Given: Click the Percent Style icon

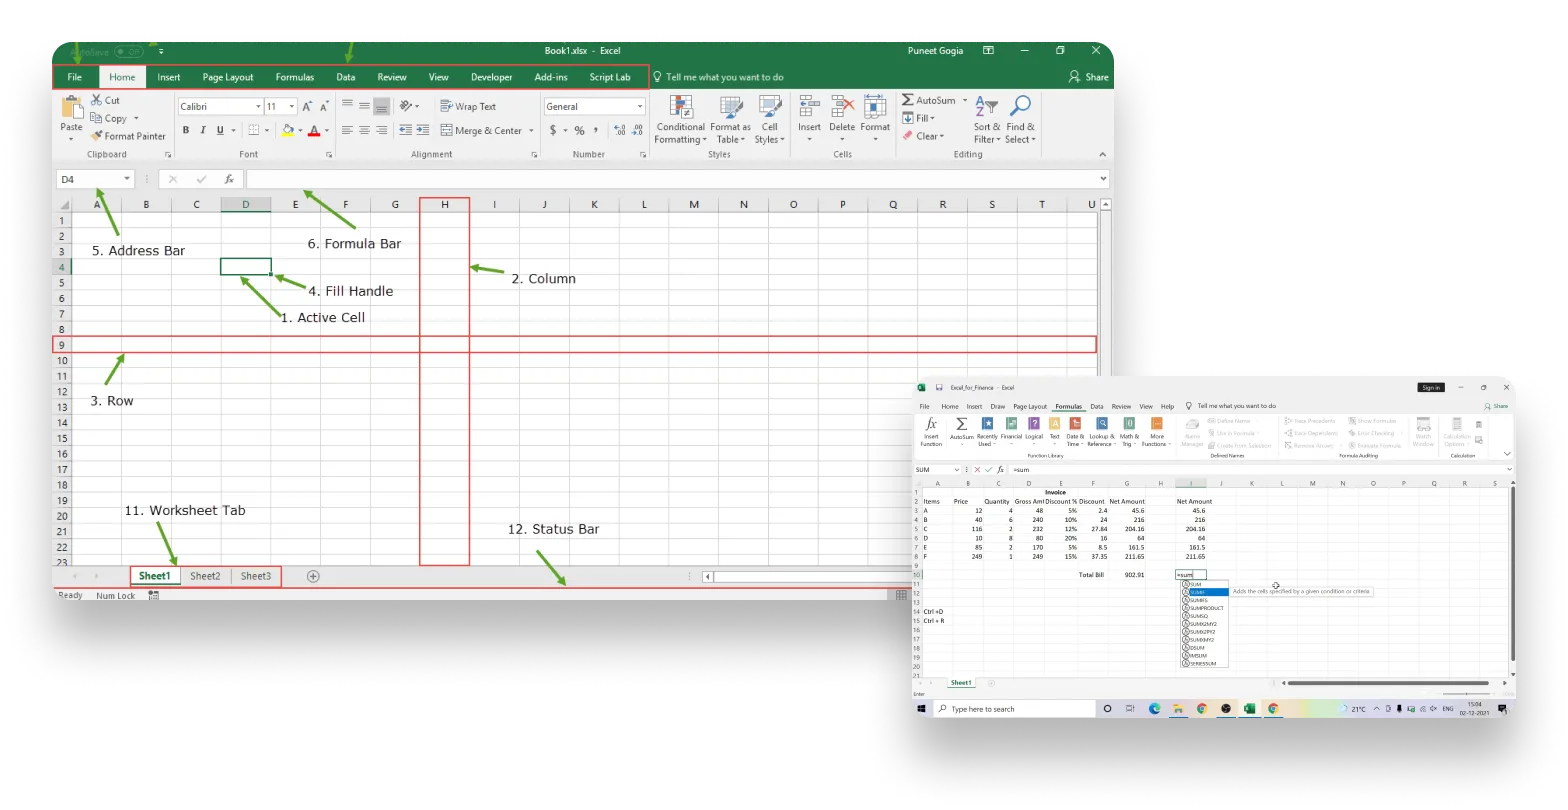Looking at the screenshot, I should (x=579, y=131).
